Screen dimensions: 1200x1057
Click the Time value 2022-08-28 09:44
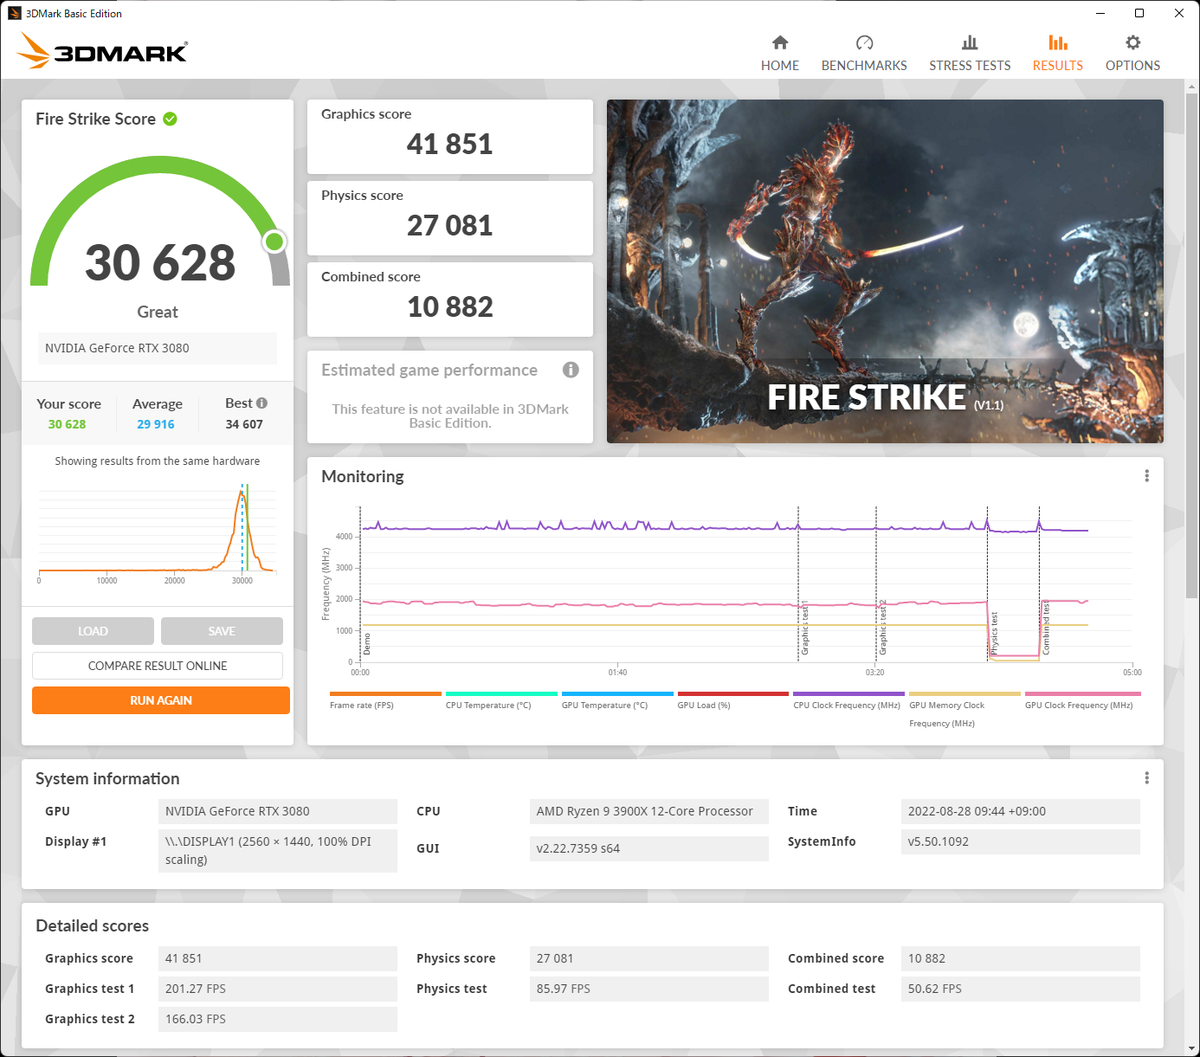(x=1020, y=811)
